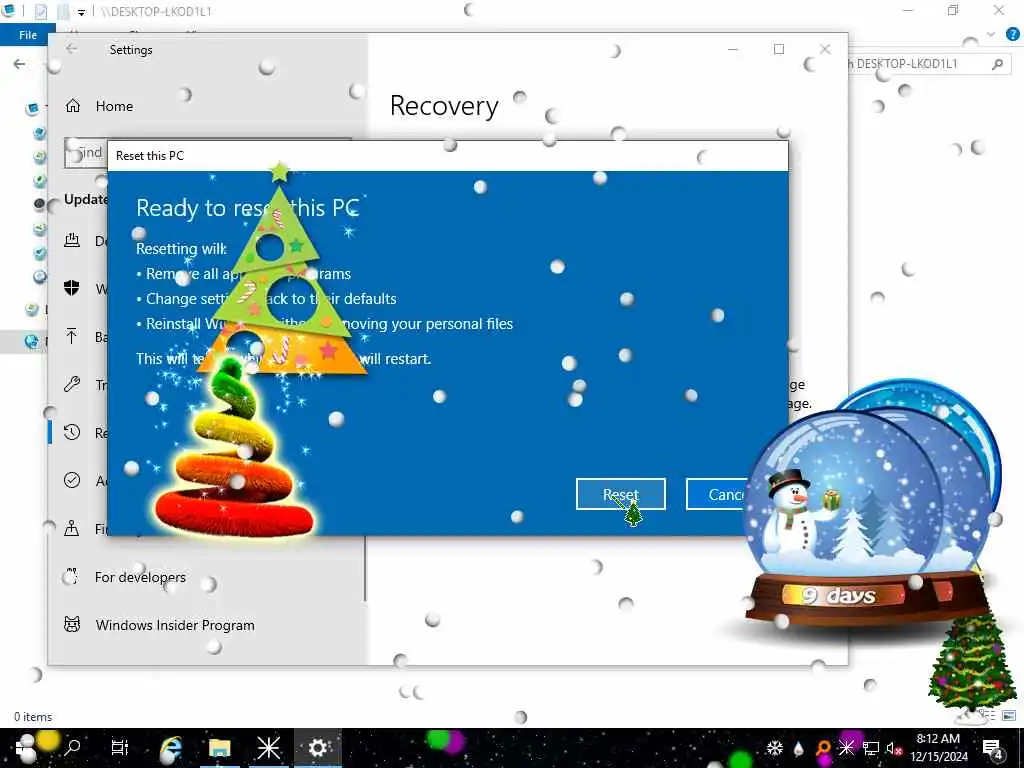Click the 0 items status text
This screenshot has height=768, width=1024.
point(33,716)
